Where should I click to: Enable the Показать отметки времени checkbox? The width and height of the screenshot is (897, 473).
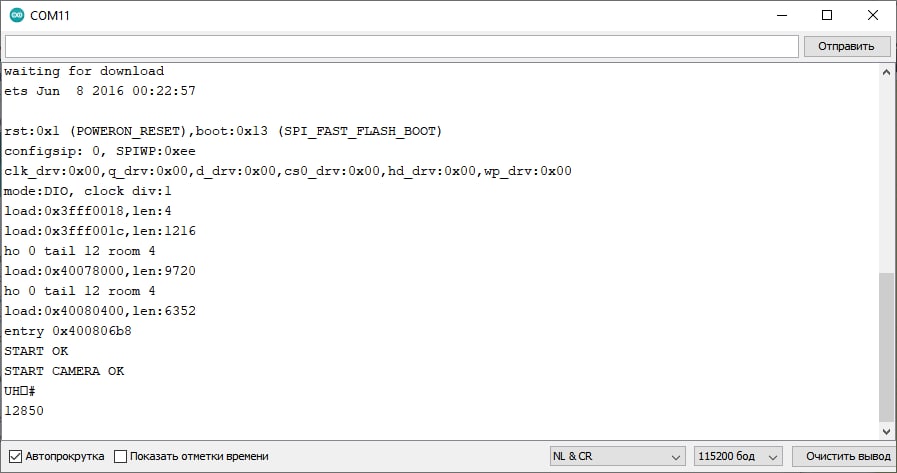point(120,456)
